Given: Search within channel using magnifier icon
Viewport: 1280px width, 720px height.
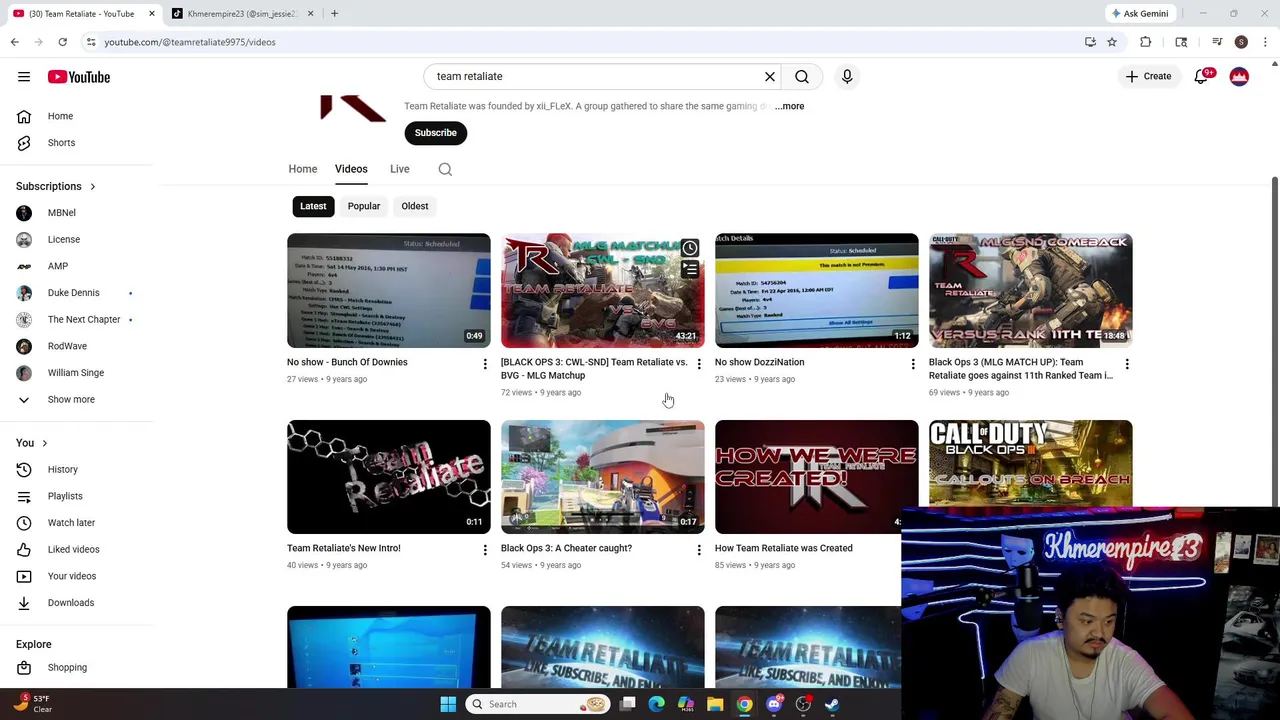Looking at the screenshot, I should (x=445, y=169).
